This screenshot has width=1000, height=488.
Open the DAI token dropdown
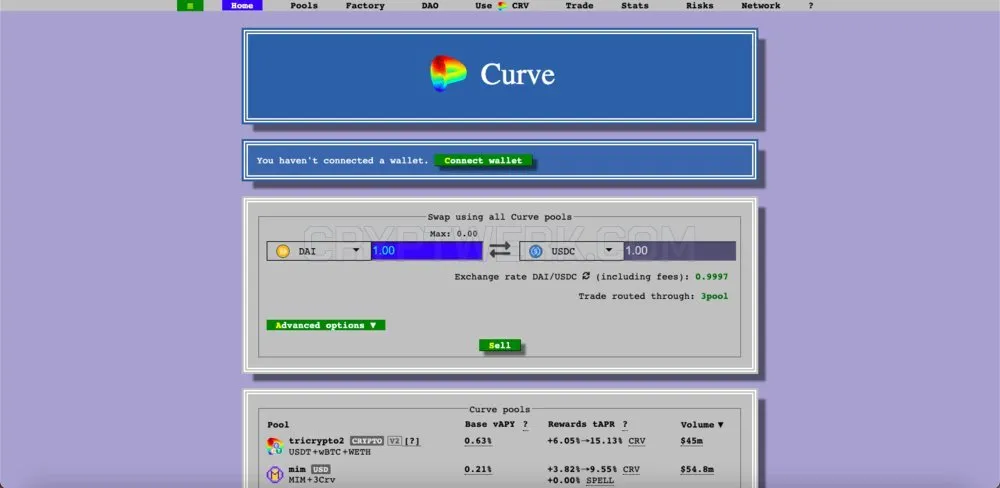319,251
